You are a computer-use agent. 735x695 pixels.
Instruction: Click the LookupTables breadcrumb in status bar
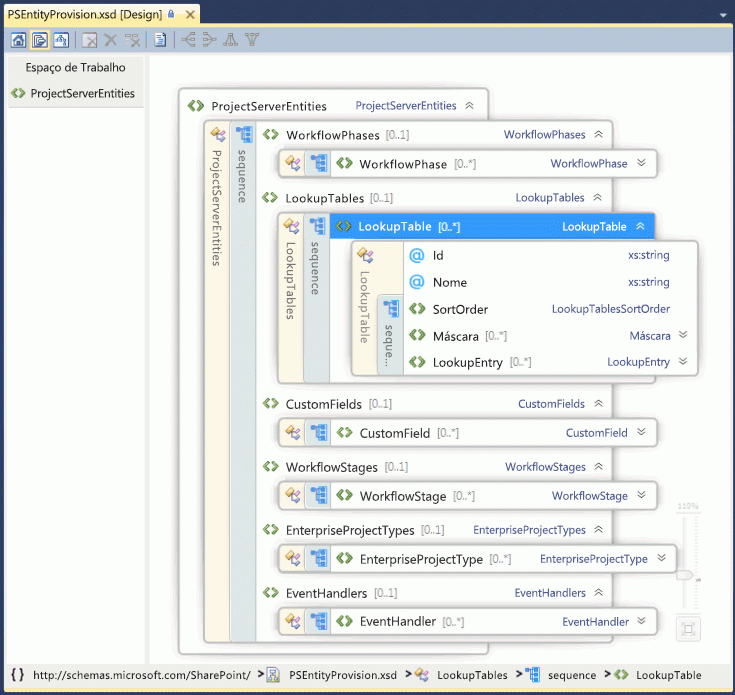472,675
